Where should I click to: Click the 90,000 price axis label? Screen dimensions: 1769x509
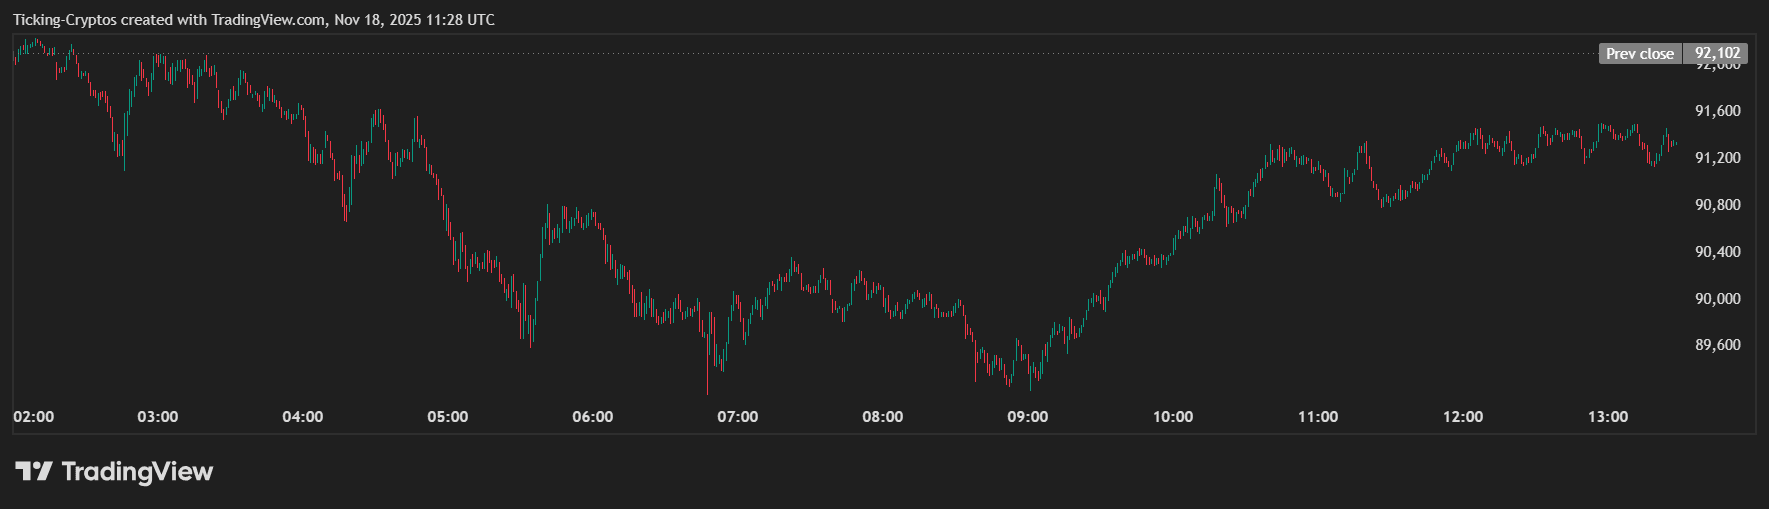click(1717, 299)
